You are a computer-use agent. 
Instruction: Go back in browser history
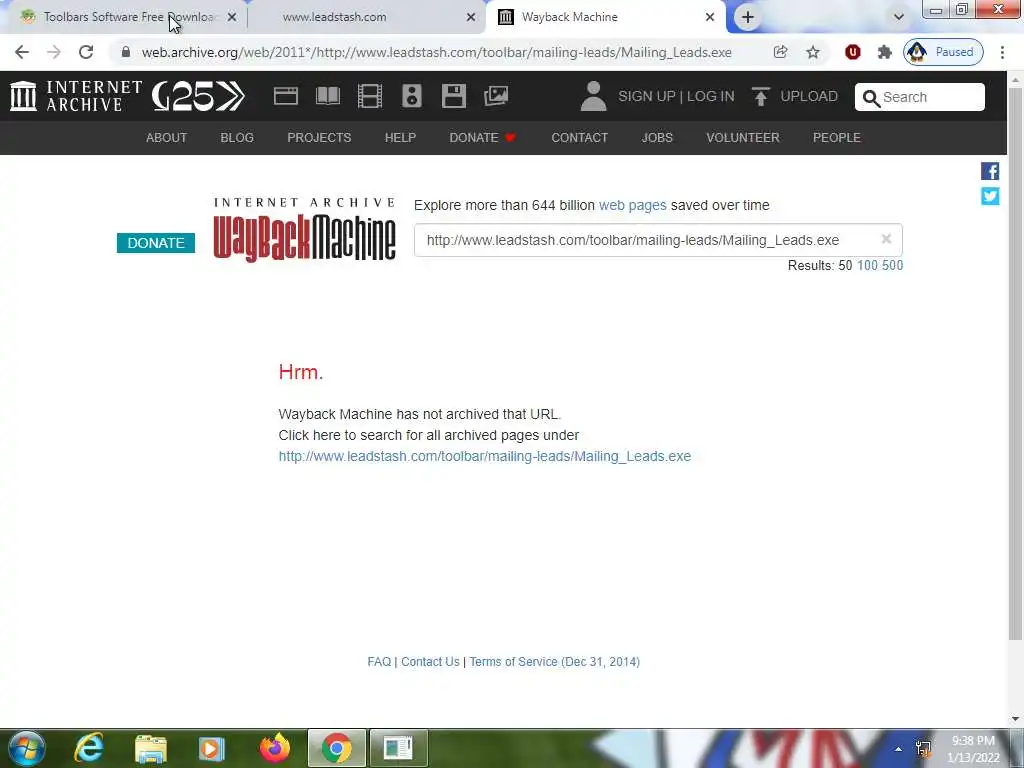point(22,52)
